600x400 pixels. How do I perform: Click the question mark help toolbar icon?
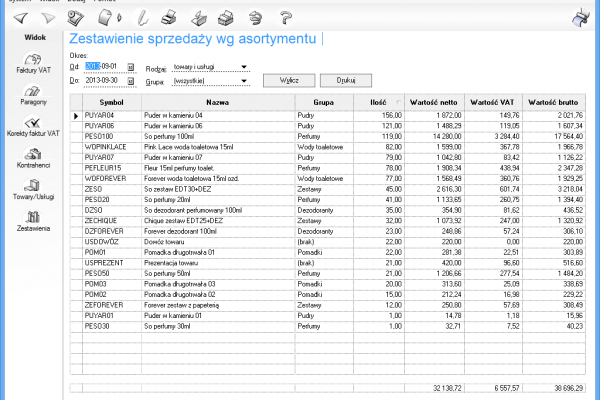click(x=286, y=16)
